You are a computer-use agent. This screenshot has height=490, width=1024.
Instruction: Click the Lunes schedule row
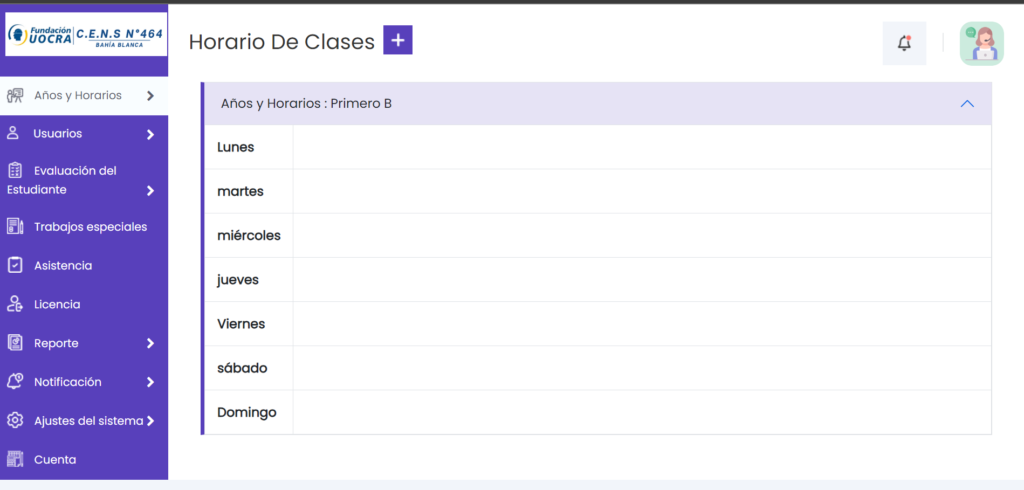(x=598, y=147)
